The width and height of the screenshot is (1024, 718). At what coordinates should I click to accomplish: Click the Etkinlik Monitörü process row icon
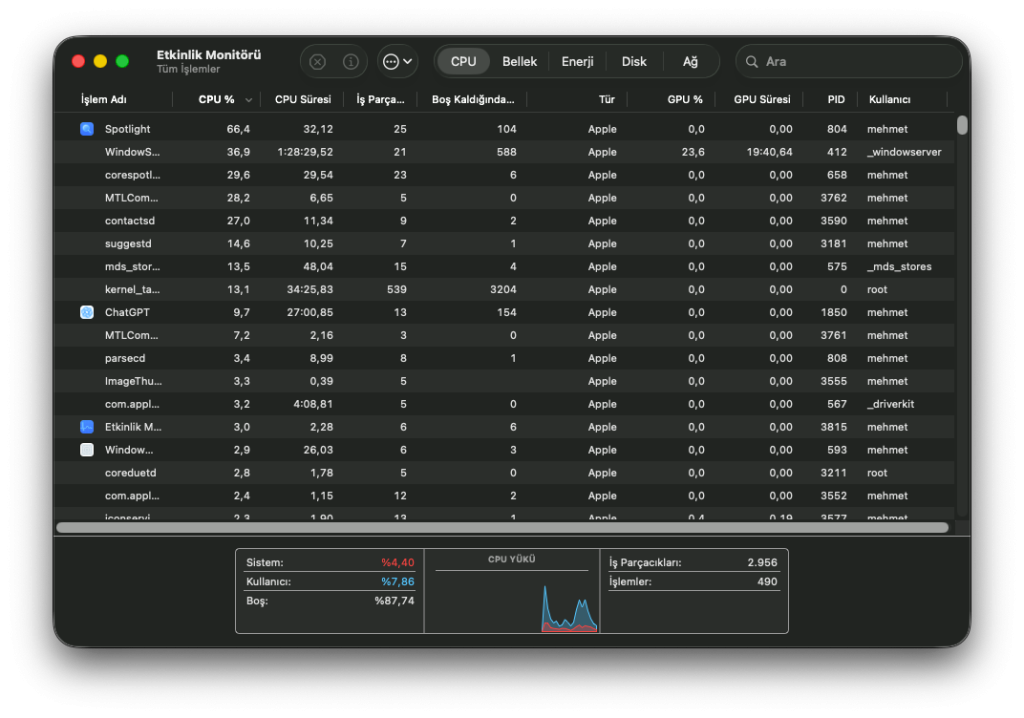[87, 427]
